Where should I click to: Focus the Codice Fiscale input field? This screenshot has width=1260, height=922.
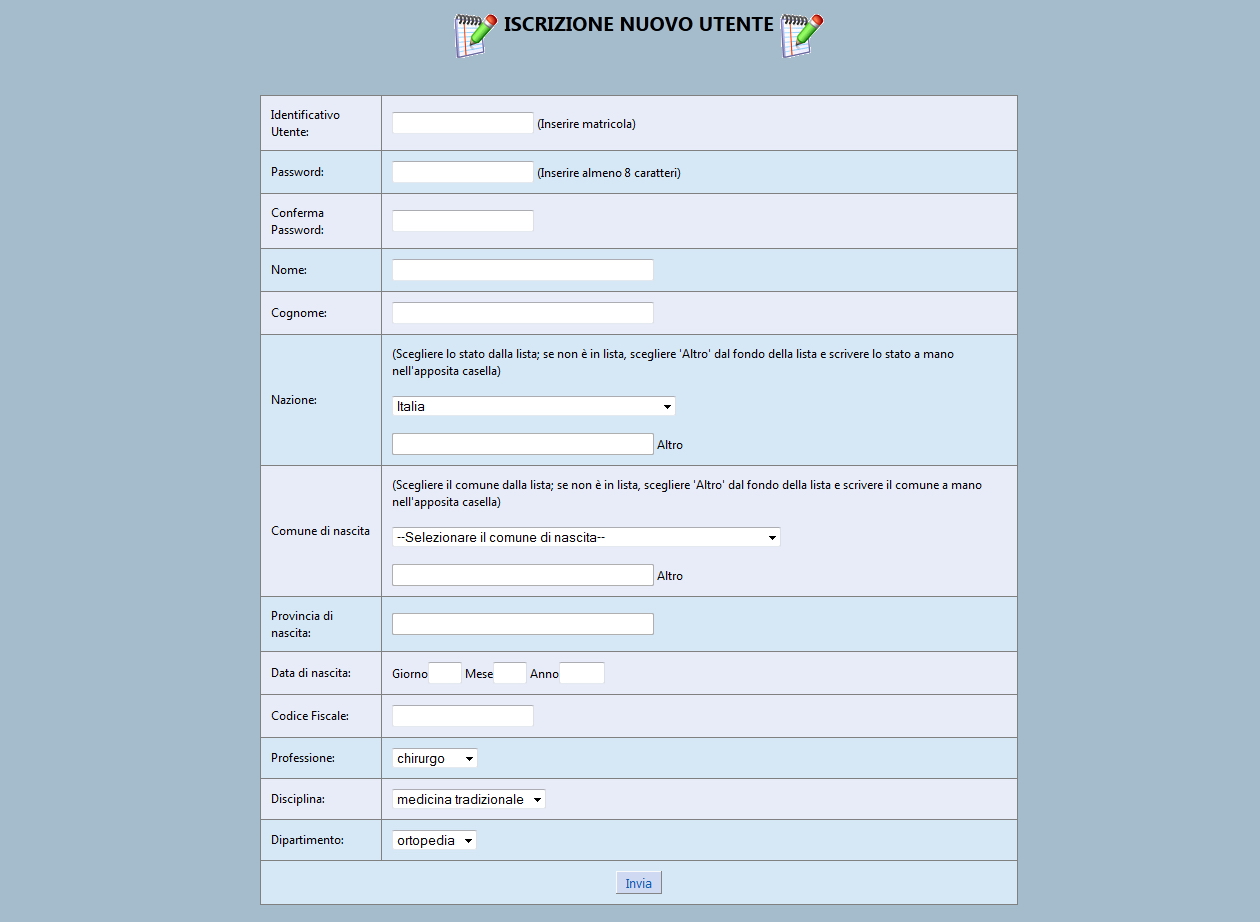click(462, 715)
